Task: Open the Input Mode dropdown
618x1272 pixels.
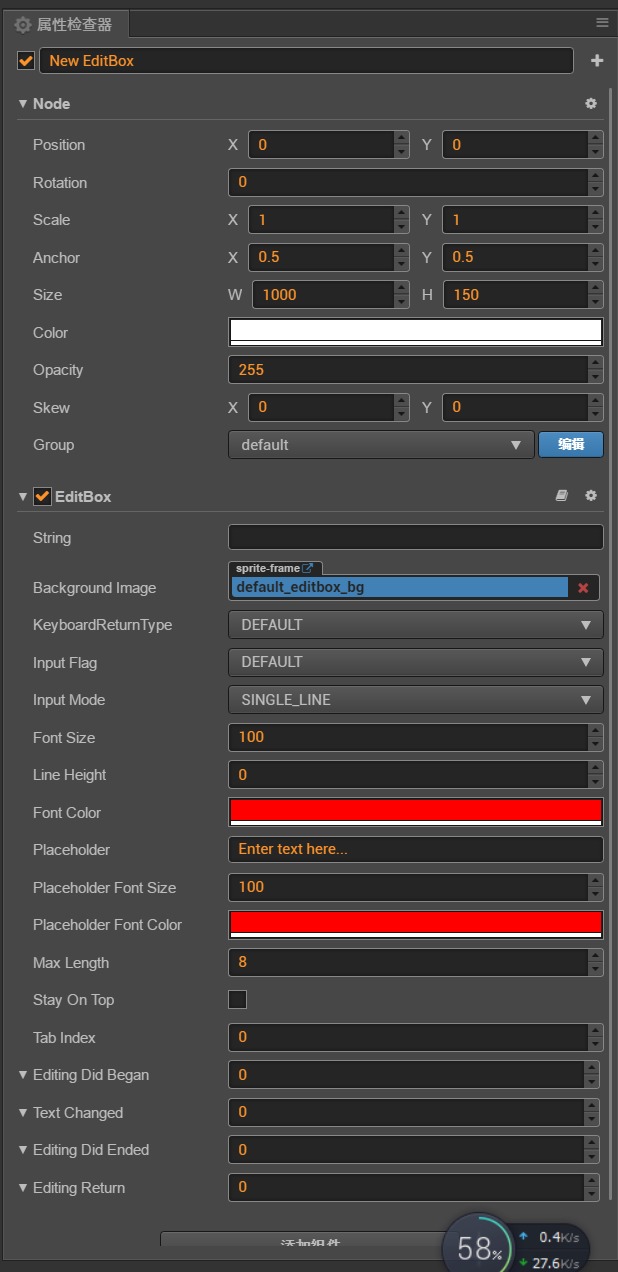Action: (x=415, y=700)
